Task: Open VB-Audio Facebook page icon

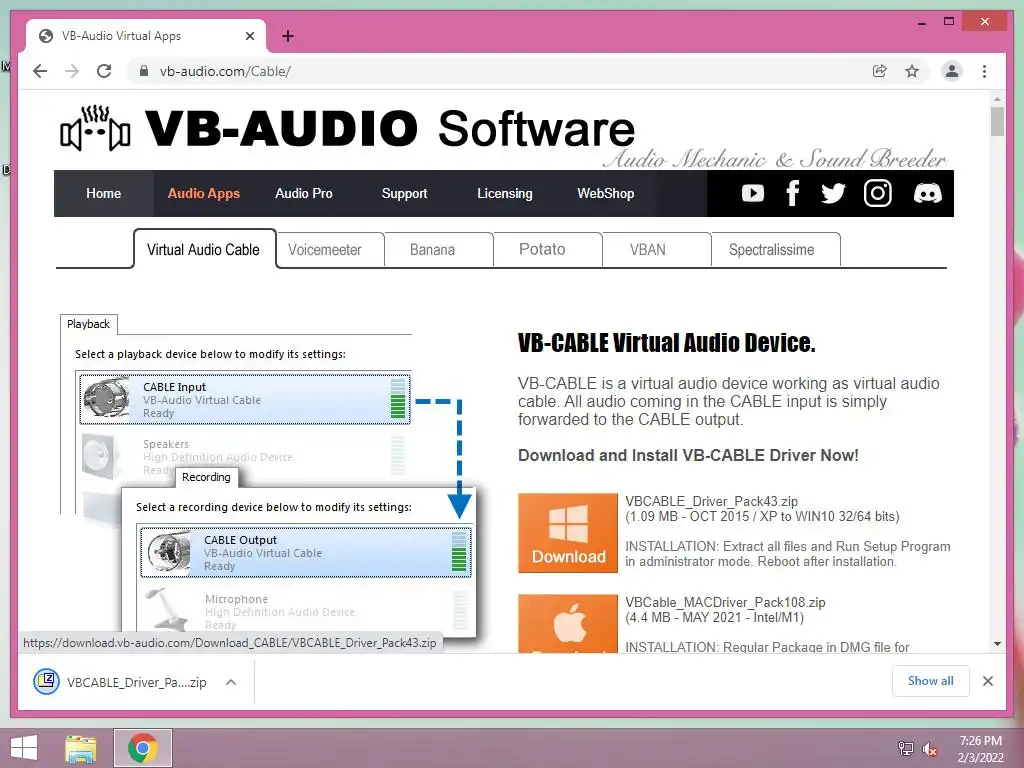Action: click(x=792, y=193)
